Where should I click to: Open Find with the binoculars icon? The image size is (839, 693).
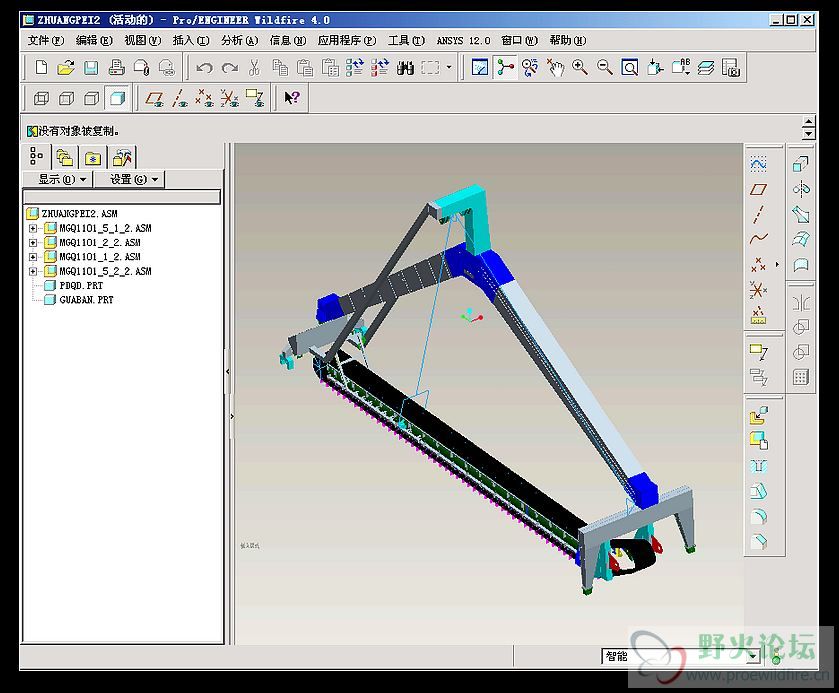(405, 67)
